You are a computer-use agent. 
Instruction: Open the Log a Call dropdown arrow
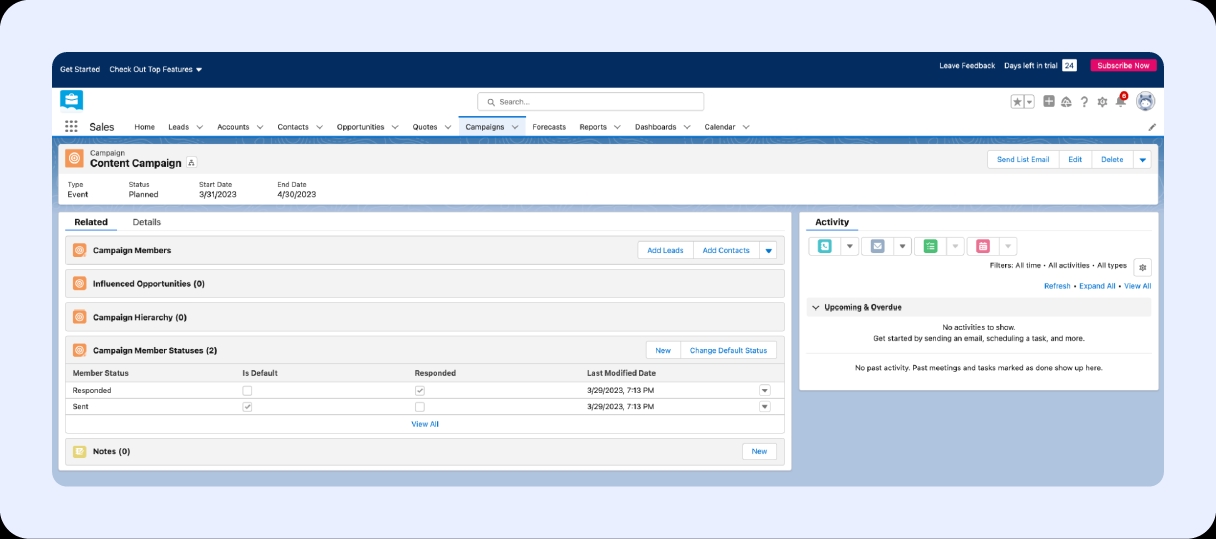[850, 246]
